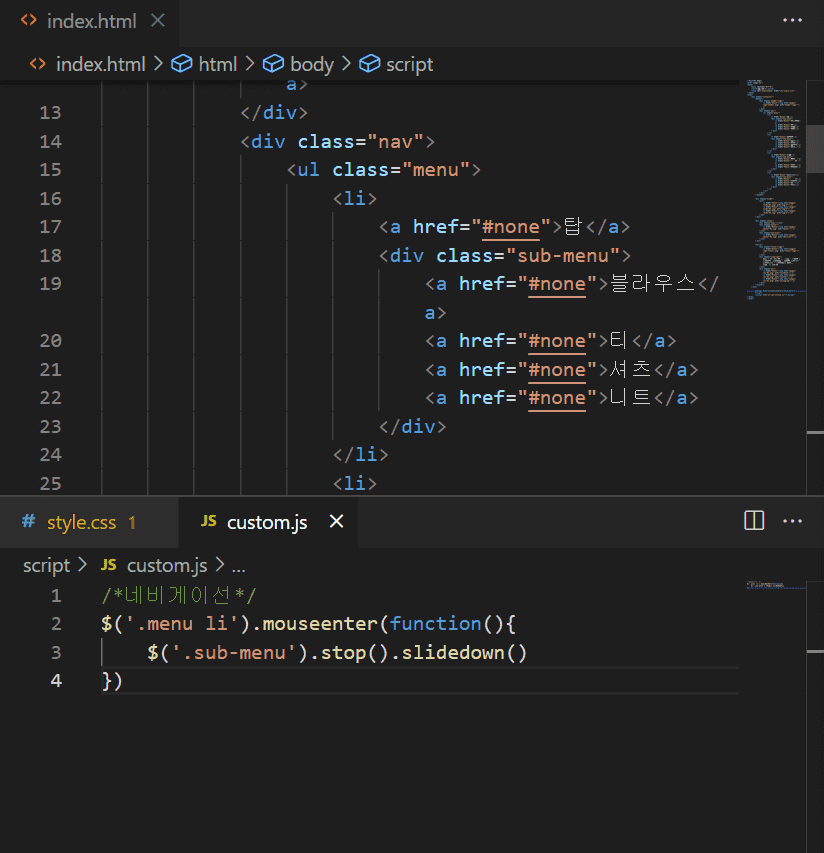
Task: Close the index.html editor tab
Action: tap(157, 20)
